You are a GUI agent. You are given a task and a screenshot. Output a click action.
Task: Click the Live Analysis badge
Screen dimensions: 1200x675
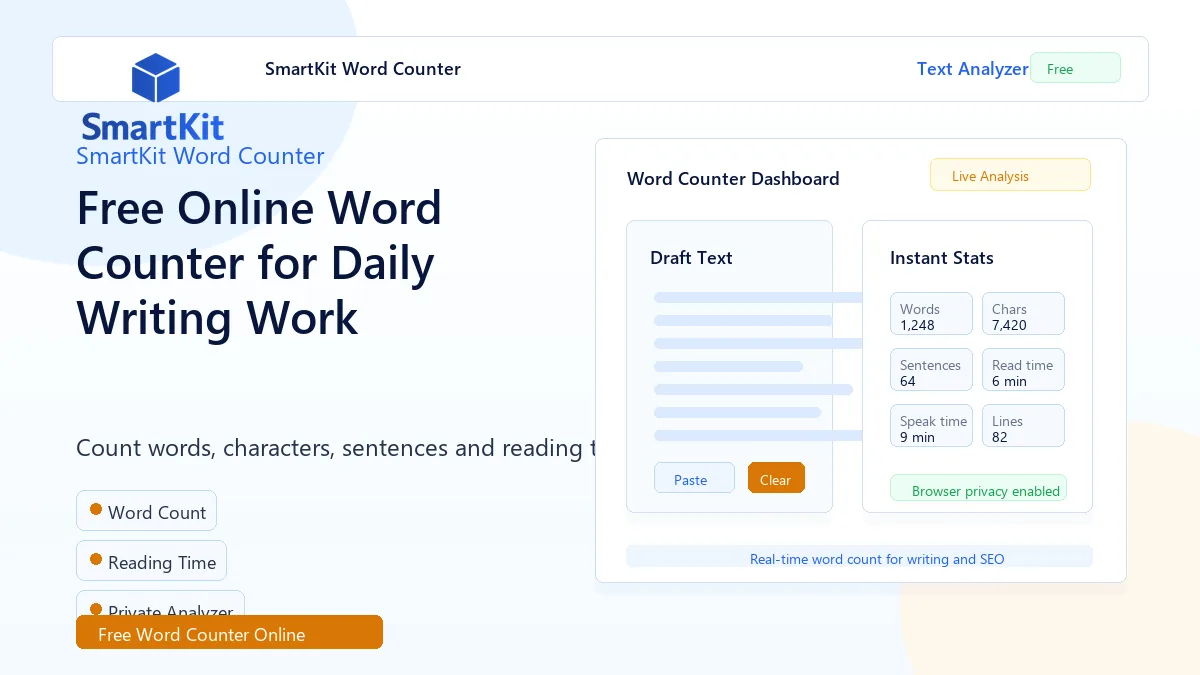click(1010, 175)
